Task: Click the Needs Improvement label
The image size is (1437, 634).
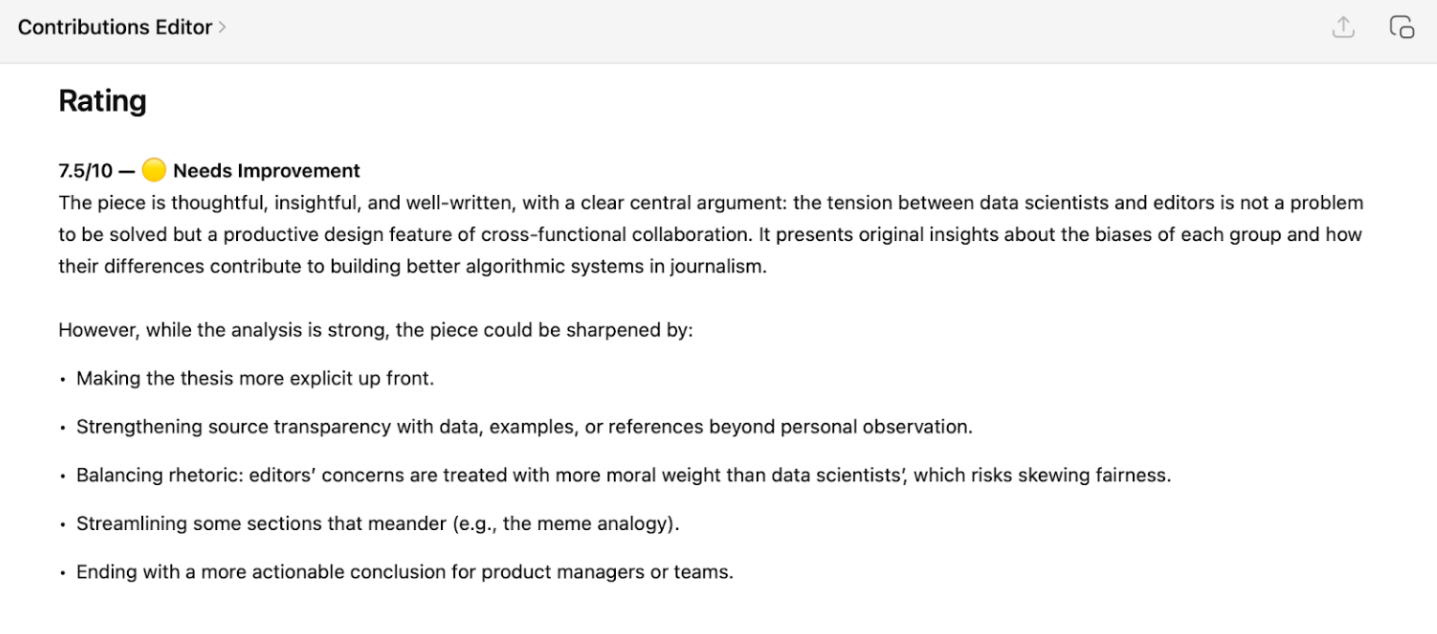Action: click(x=266, y=171)
